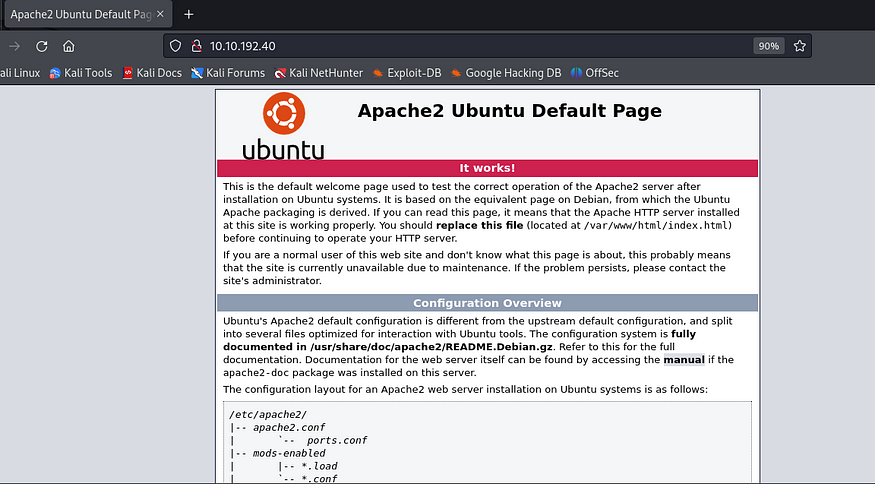
Task: Show insecure connection padlock info
Action: 196,46
